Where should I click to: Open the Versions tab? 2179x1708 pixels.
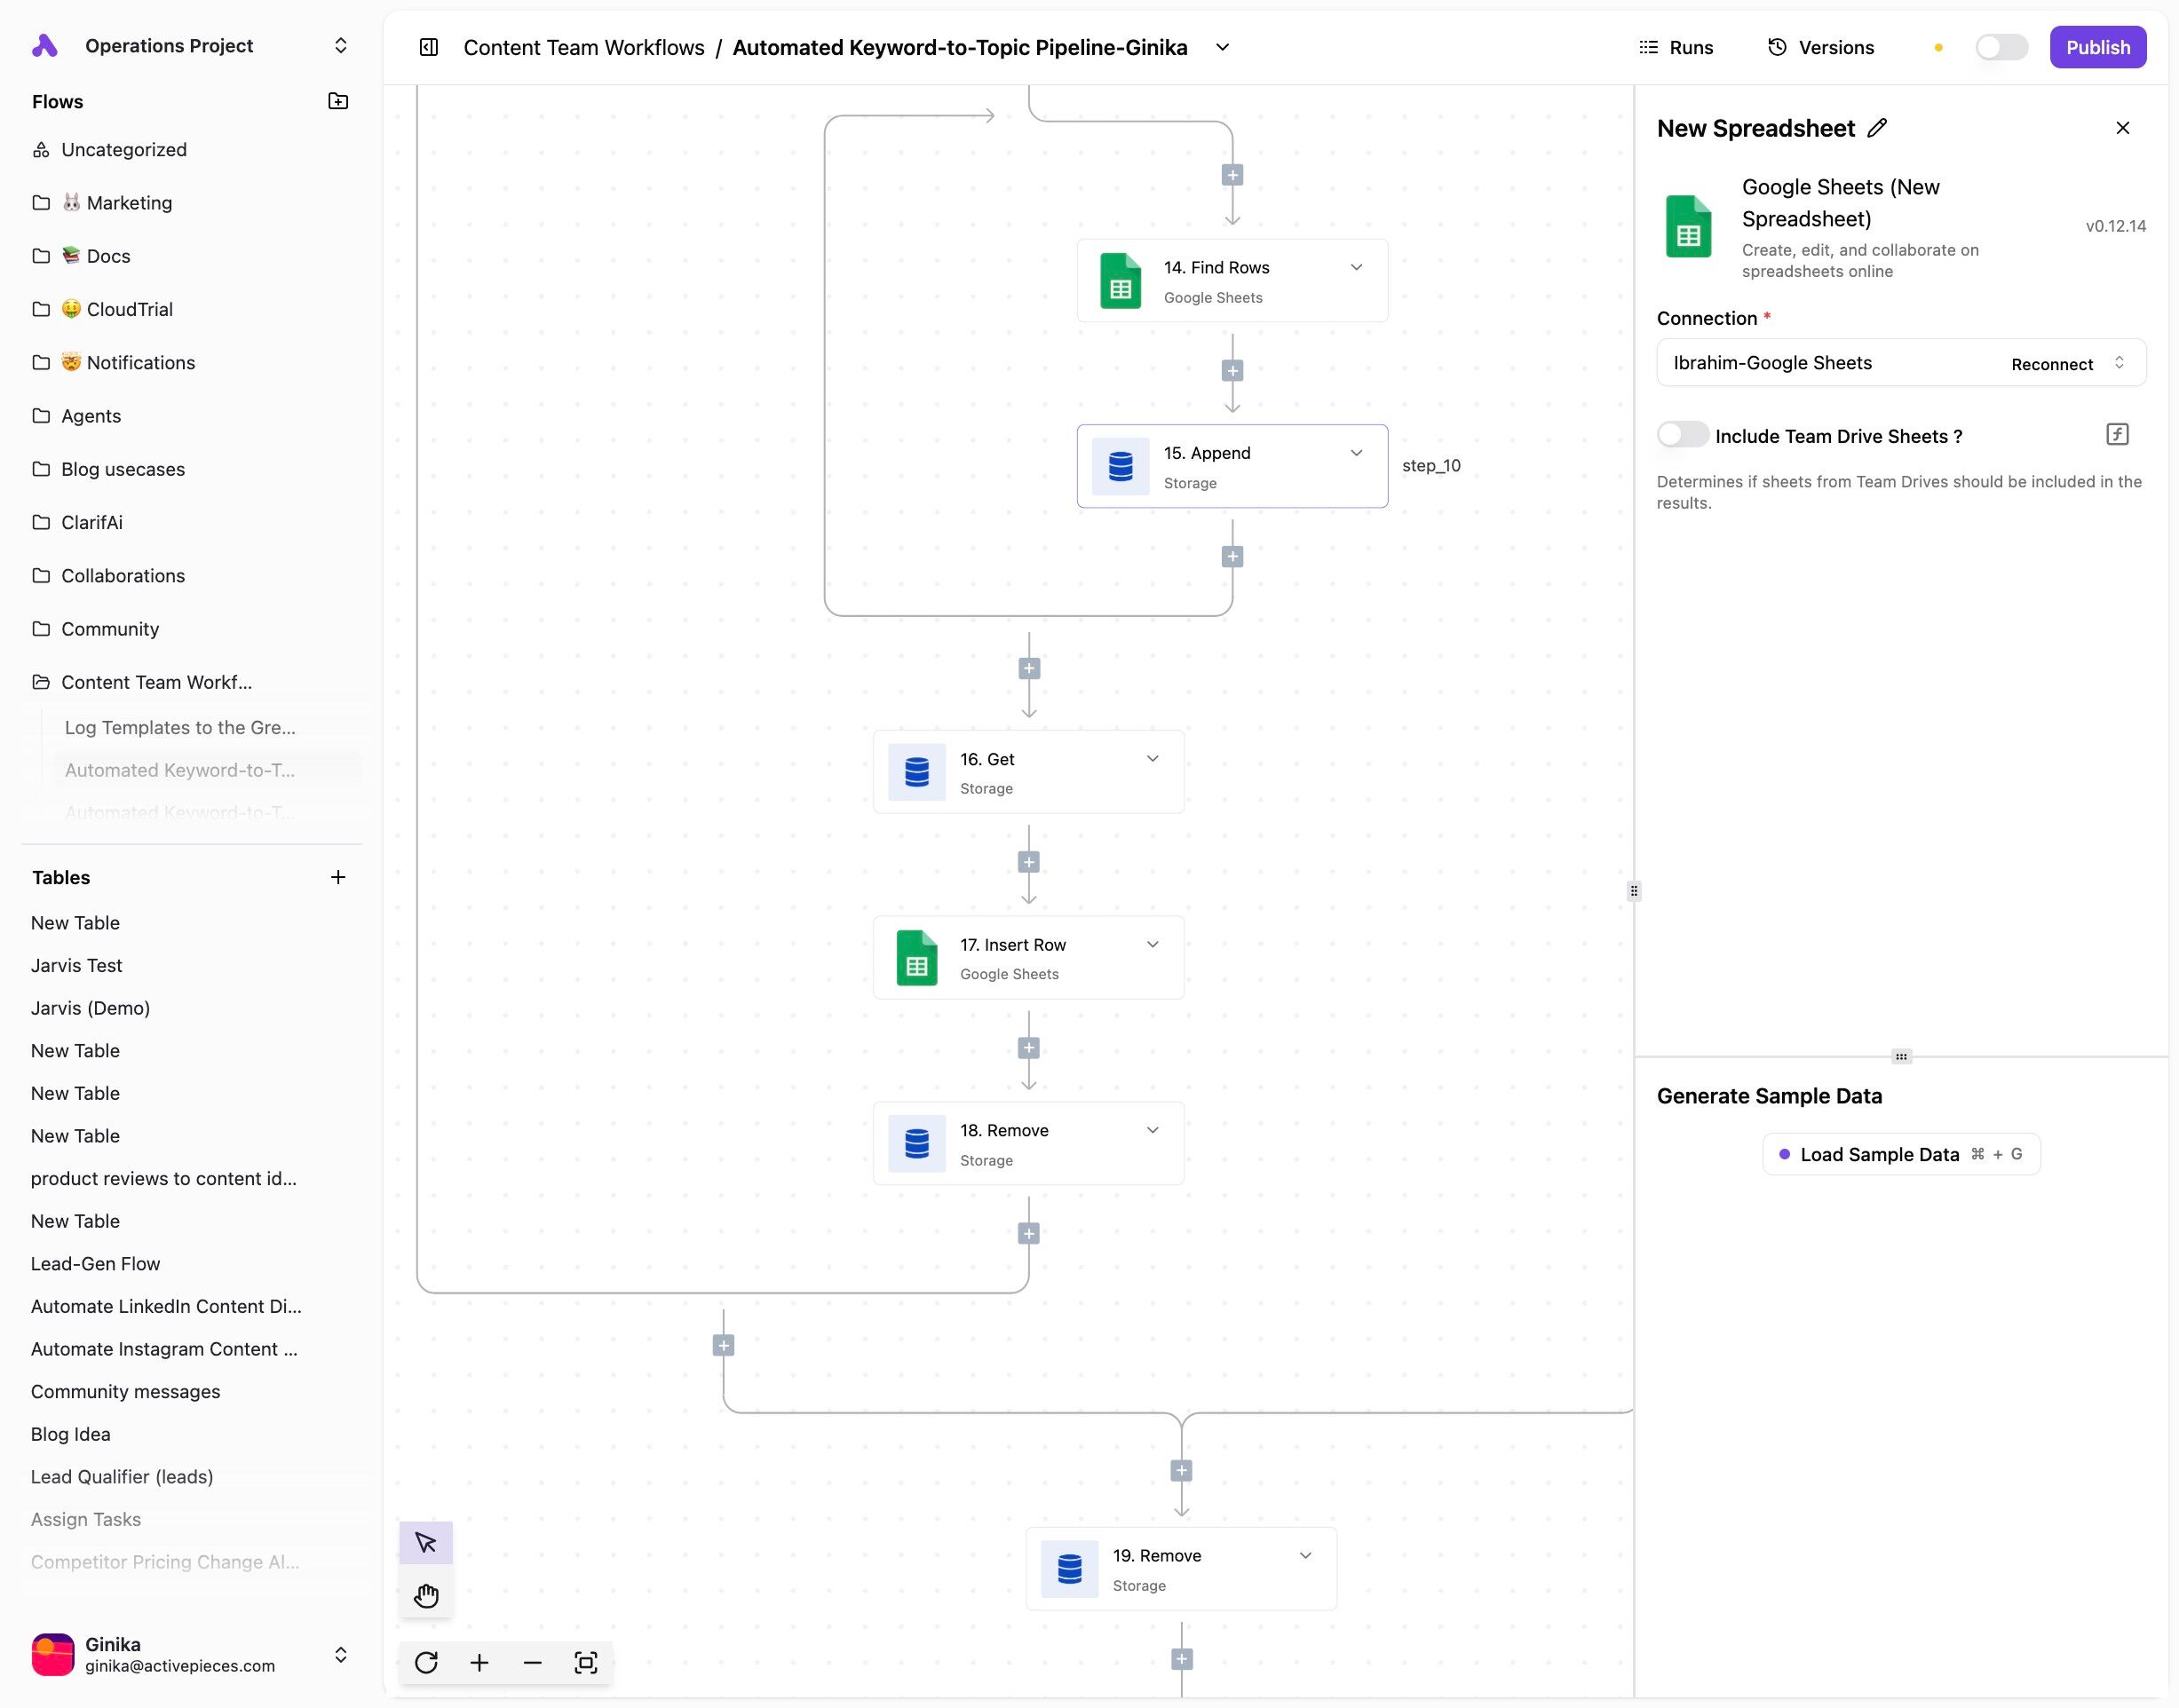point(1820,47)
